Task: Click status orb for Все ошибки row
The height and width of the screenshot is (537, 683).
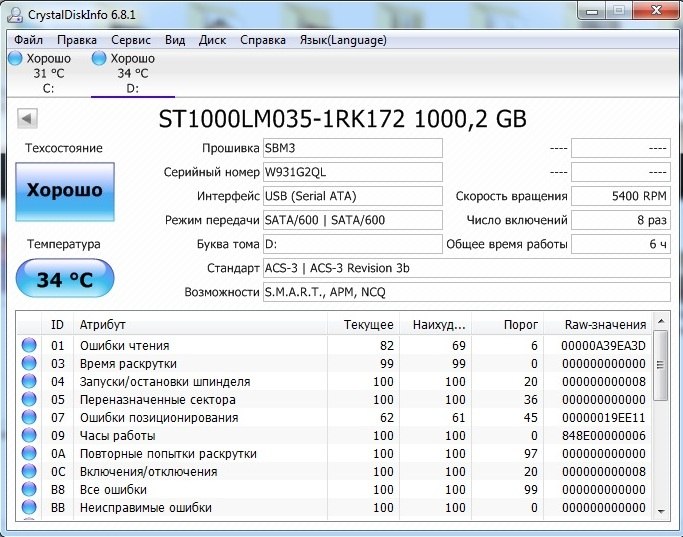Action: [x=29, y=490]
